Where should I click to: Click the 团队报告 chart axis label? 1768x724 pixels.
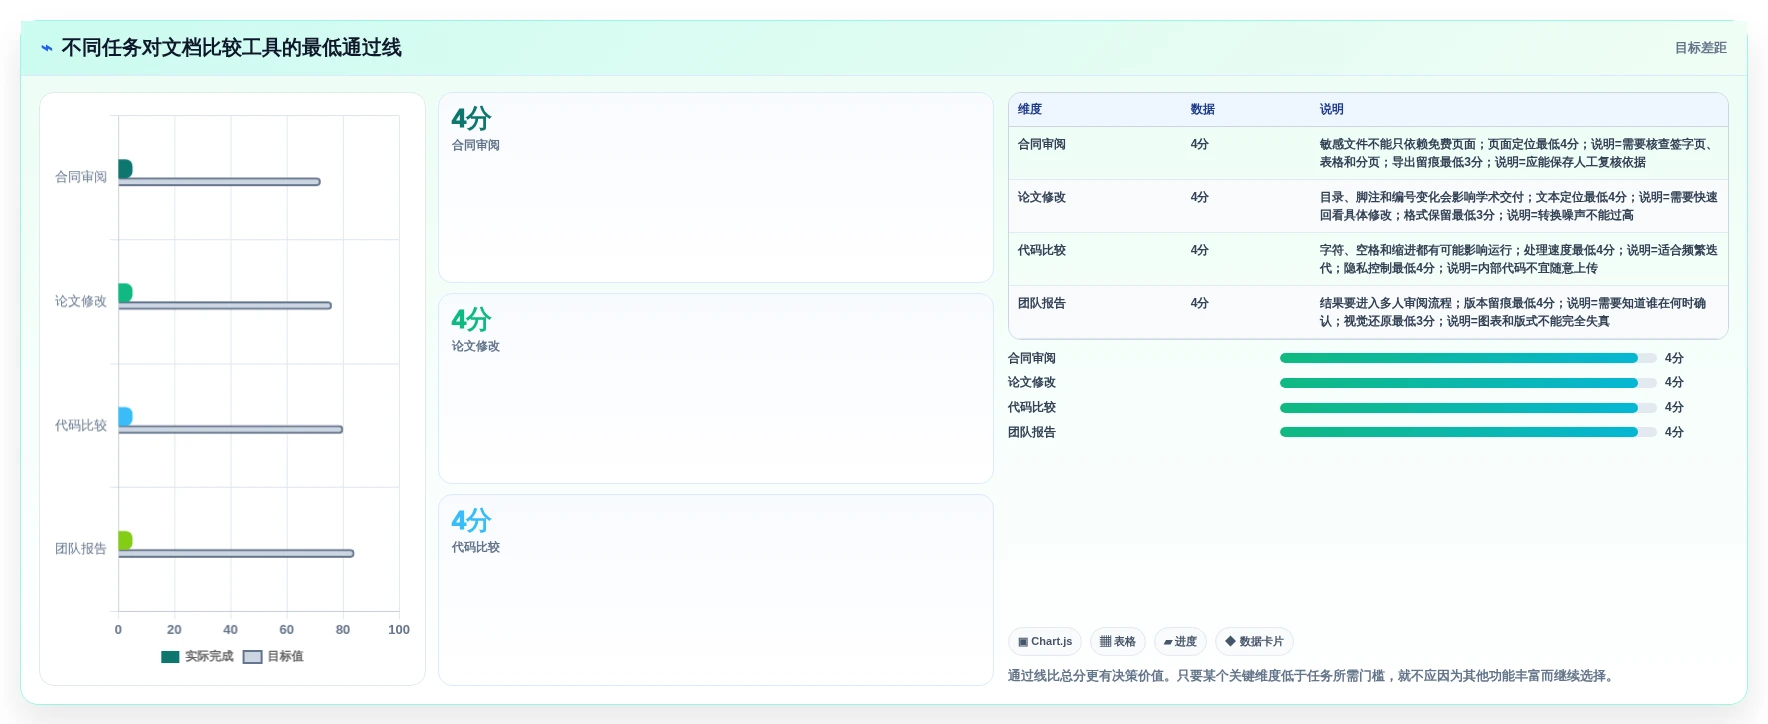81,549
